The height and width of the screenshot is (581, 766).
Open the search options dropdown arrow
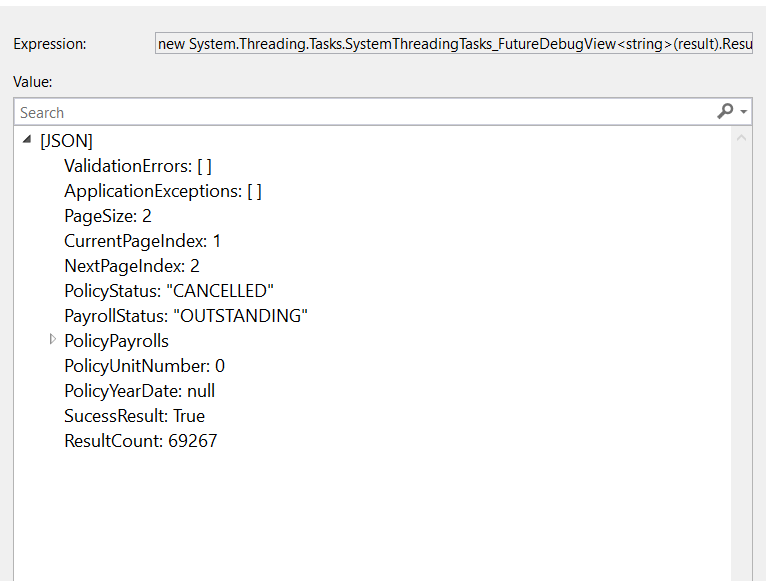click(x=744, y=112)
